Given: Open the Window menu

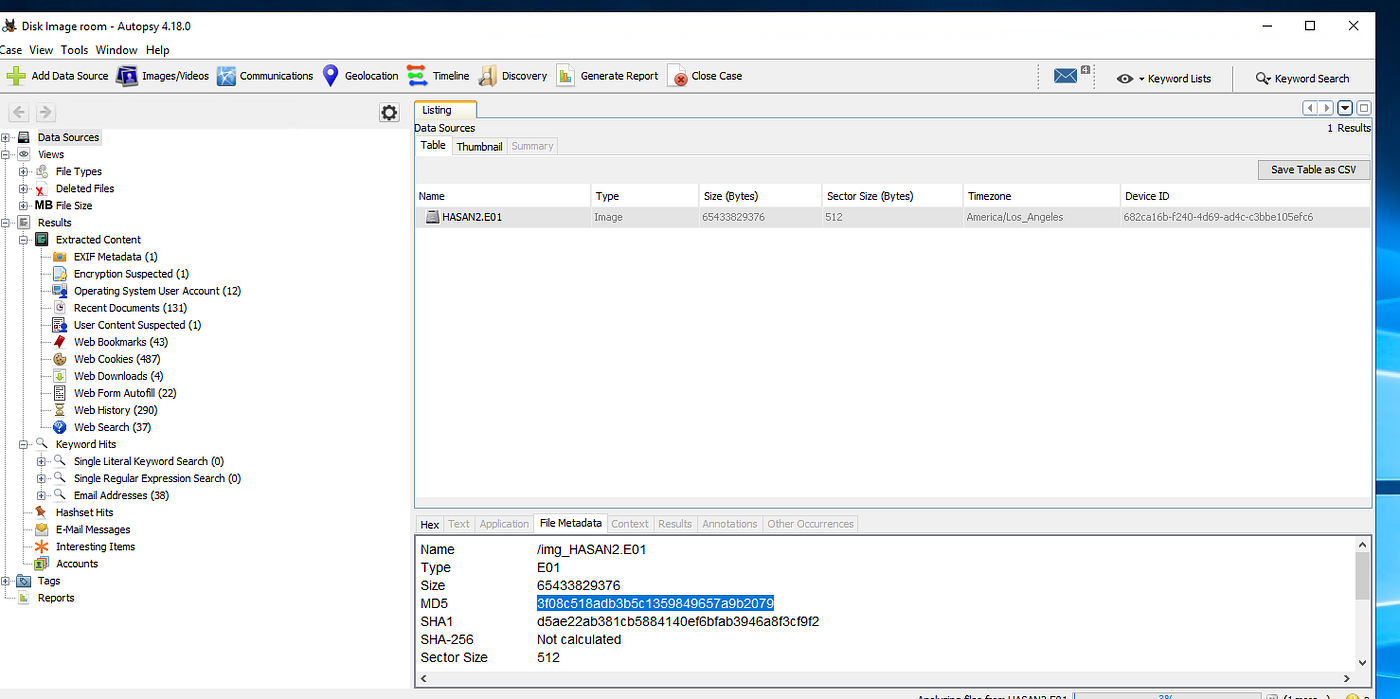Looking at the screenshot, I should (x=116, y=50).
